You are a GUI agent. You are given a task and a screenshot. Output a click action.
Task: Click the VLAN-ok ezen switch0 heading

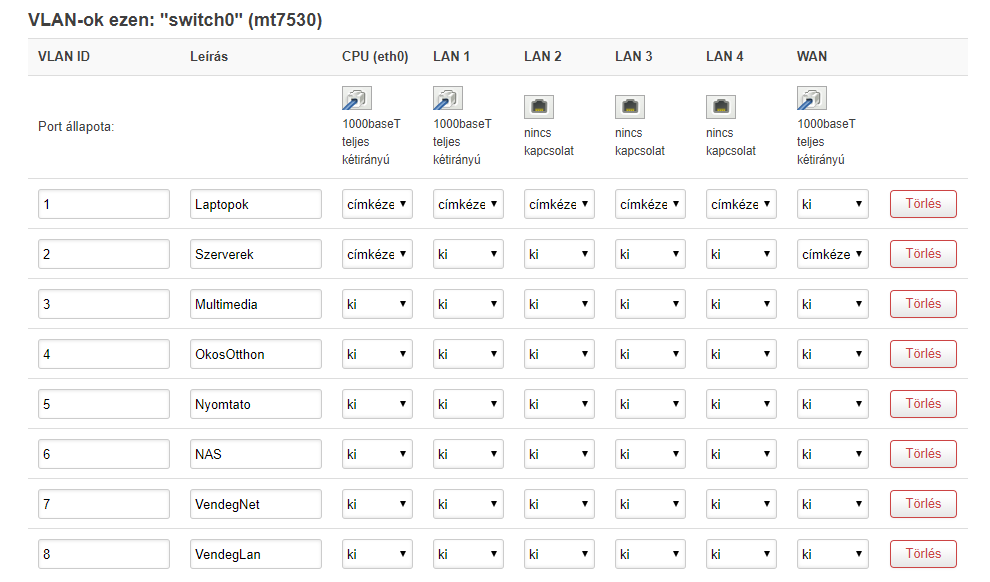coord(175,20)
